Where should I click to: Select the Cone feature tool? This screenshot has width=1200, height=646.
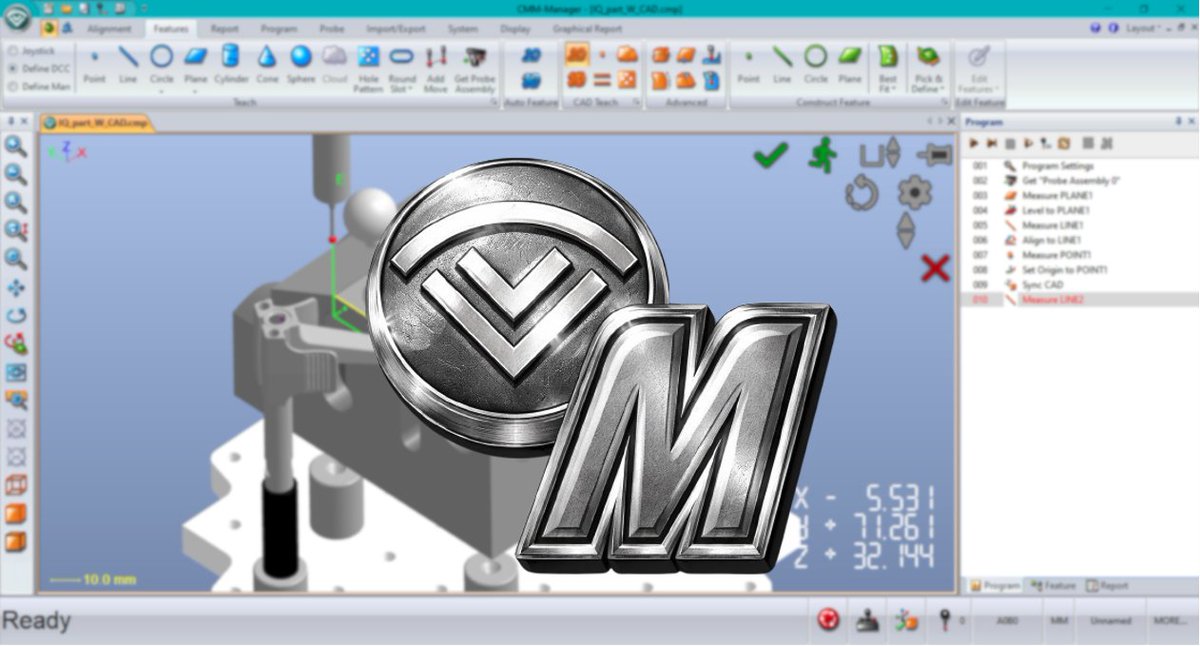click(267, 64)
